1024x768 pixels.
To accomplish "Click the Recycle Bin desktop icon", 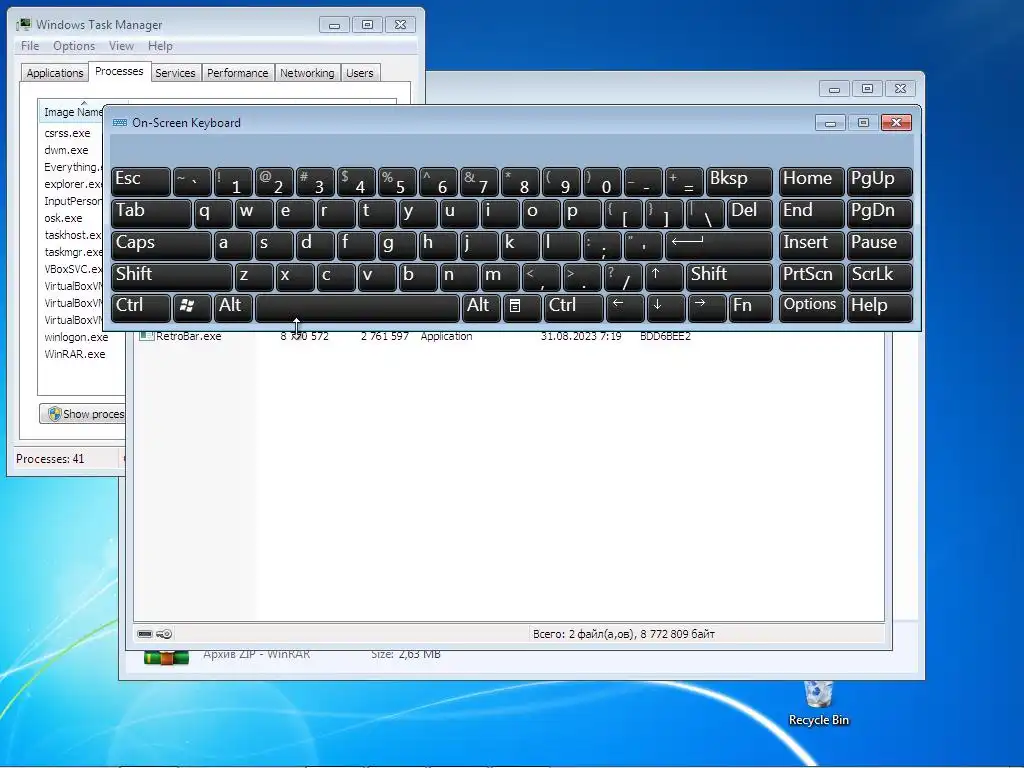I will 818,704.
